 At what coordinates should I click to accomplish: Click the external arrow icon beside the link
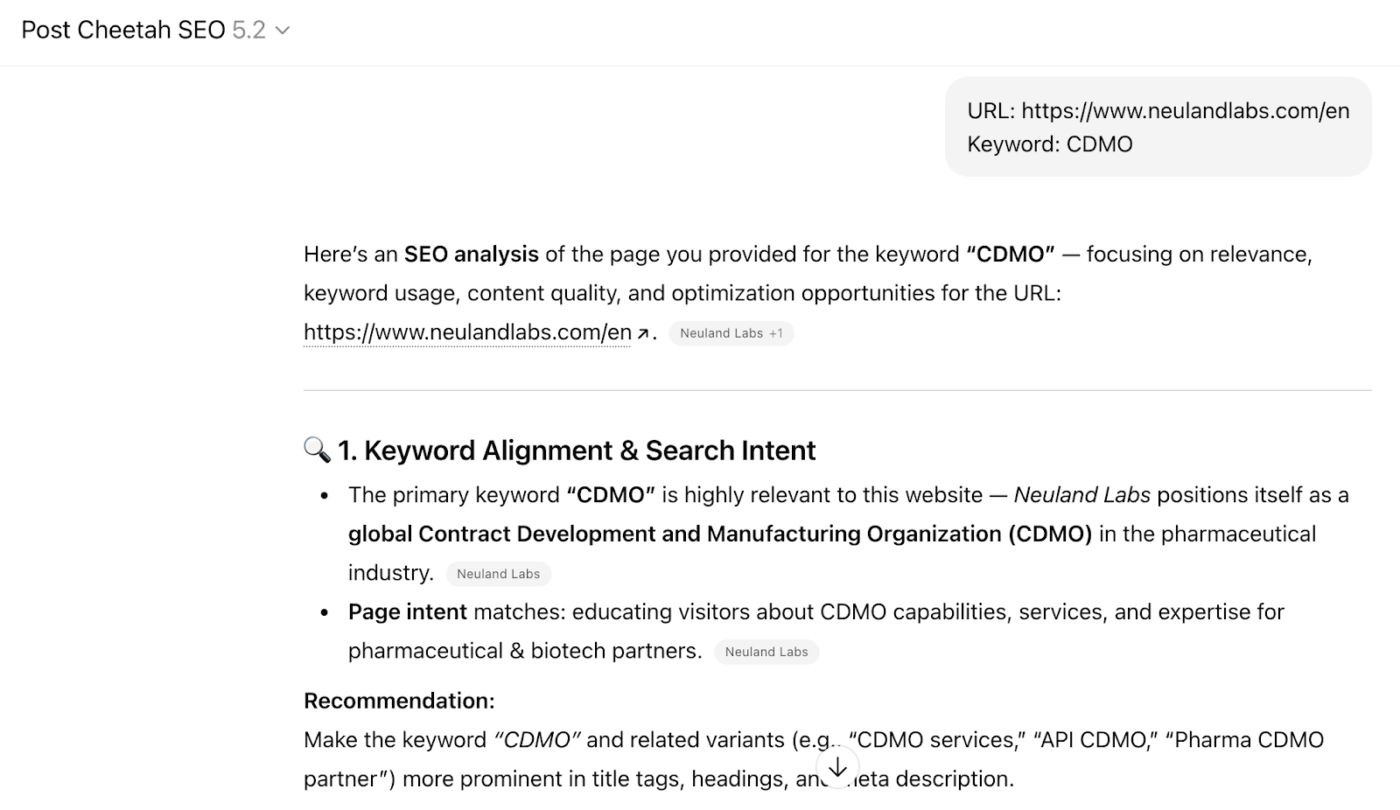click(642, 333)
